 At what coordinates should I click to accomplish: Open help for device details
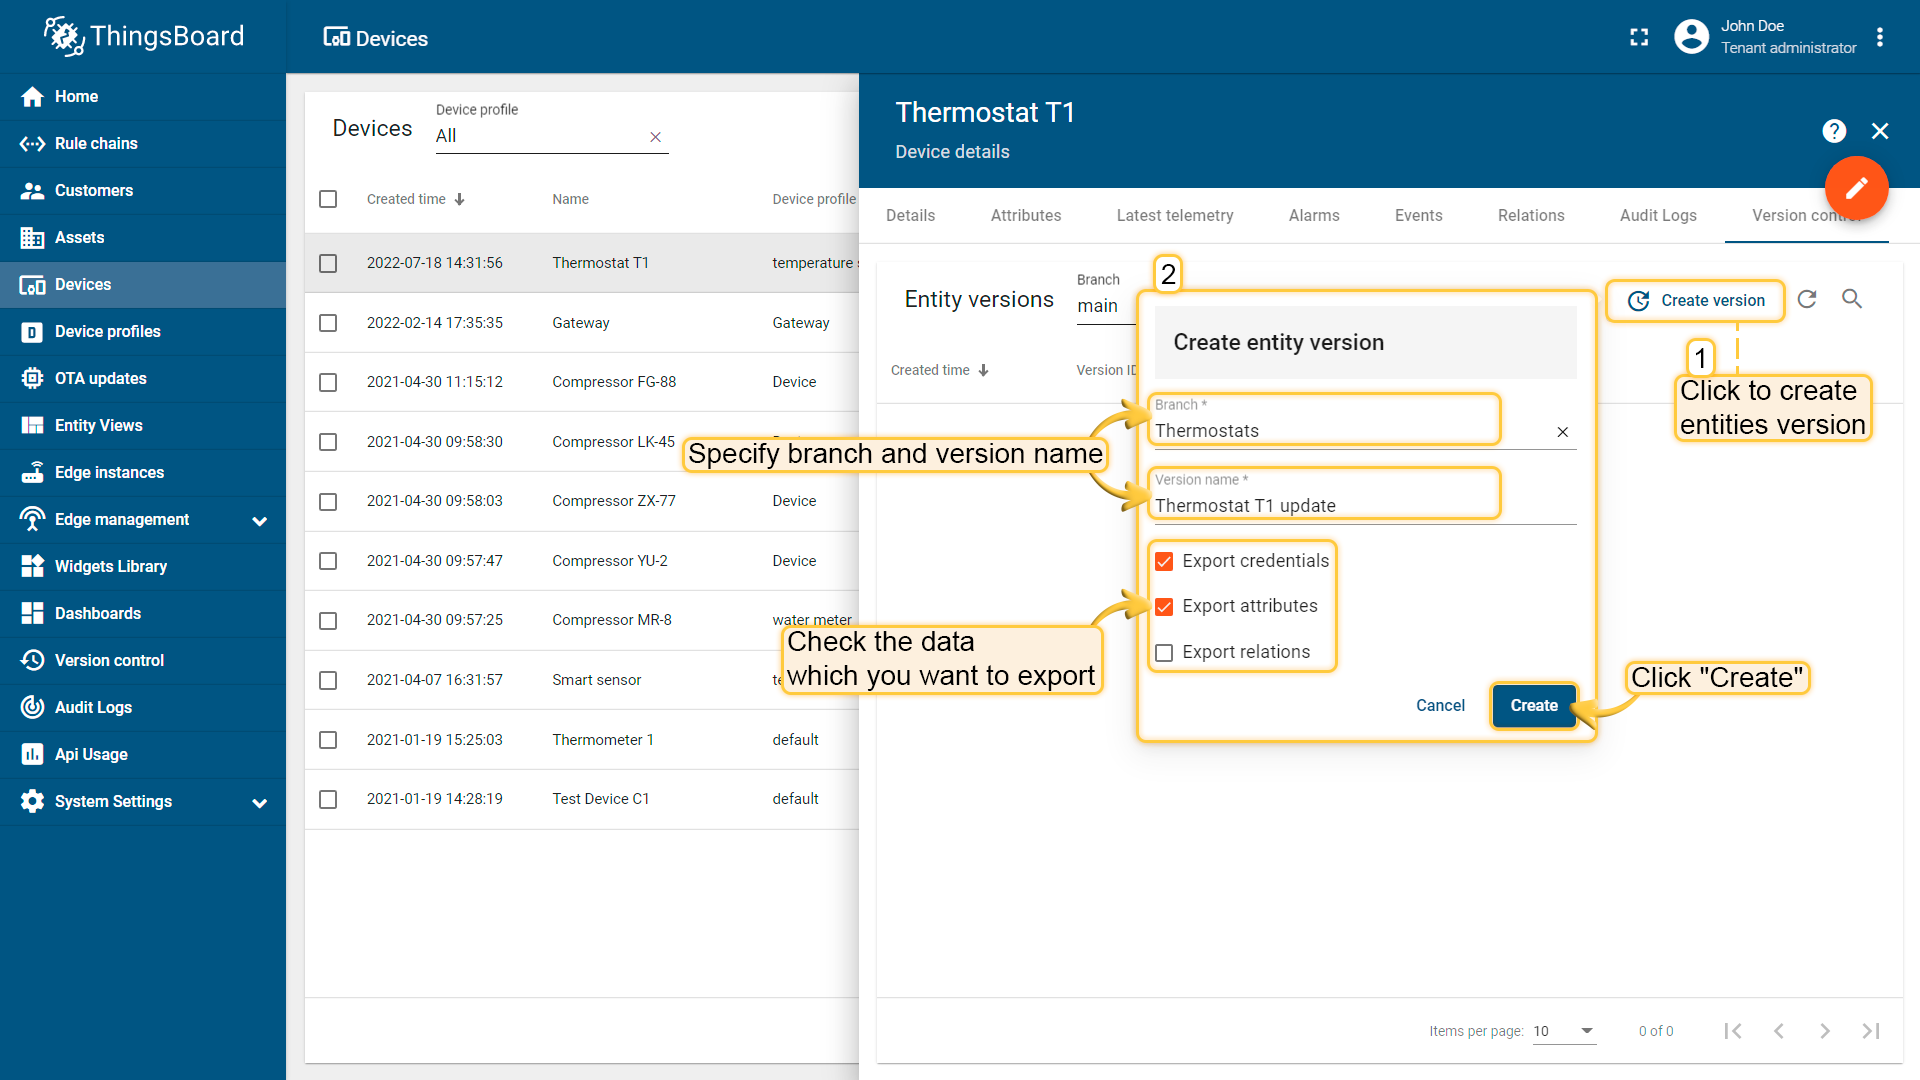[x=1834, y=131]
